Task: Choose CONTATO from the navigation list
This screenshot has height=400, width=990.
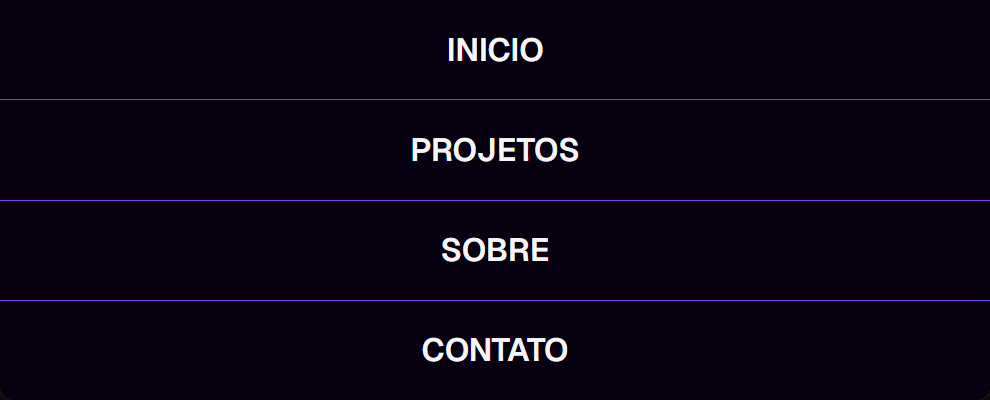Action: (495, 350)
